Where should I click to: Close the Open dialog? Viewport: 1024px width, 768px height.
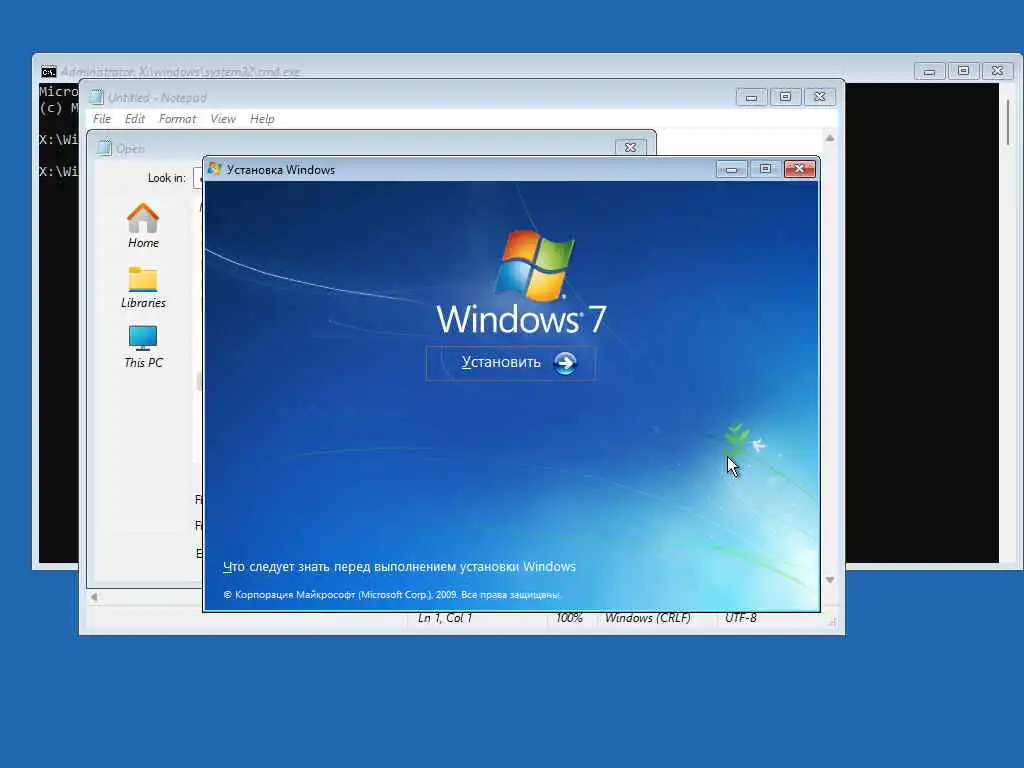click(631, 148)
